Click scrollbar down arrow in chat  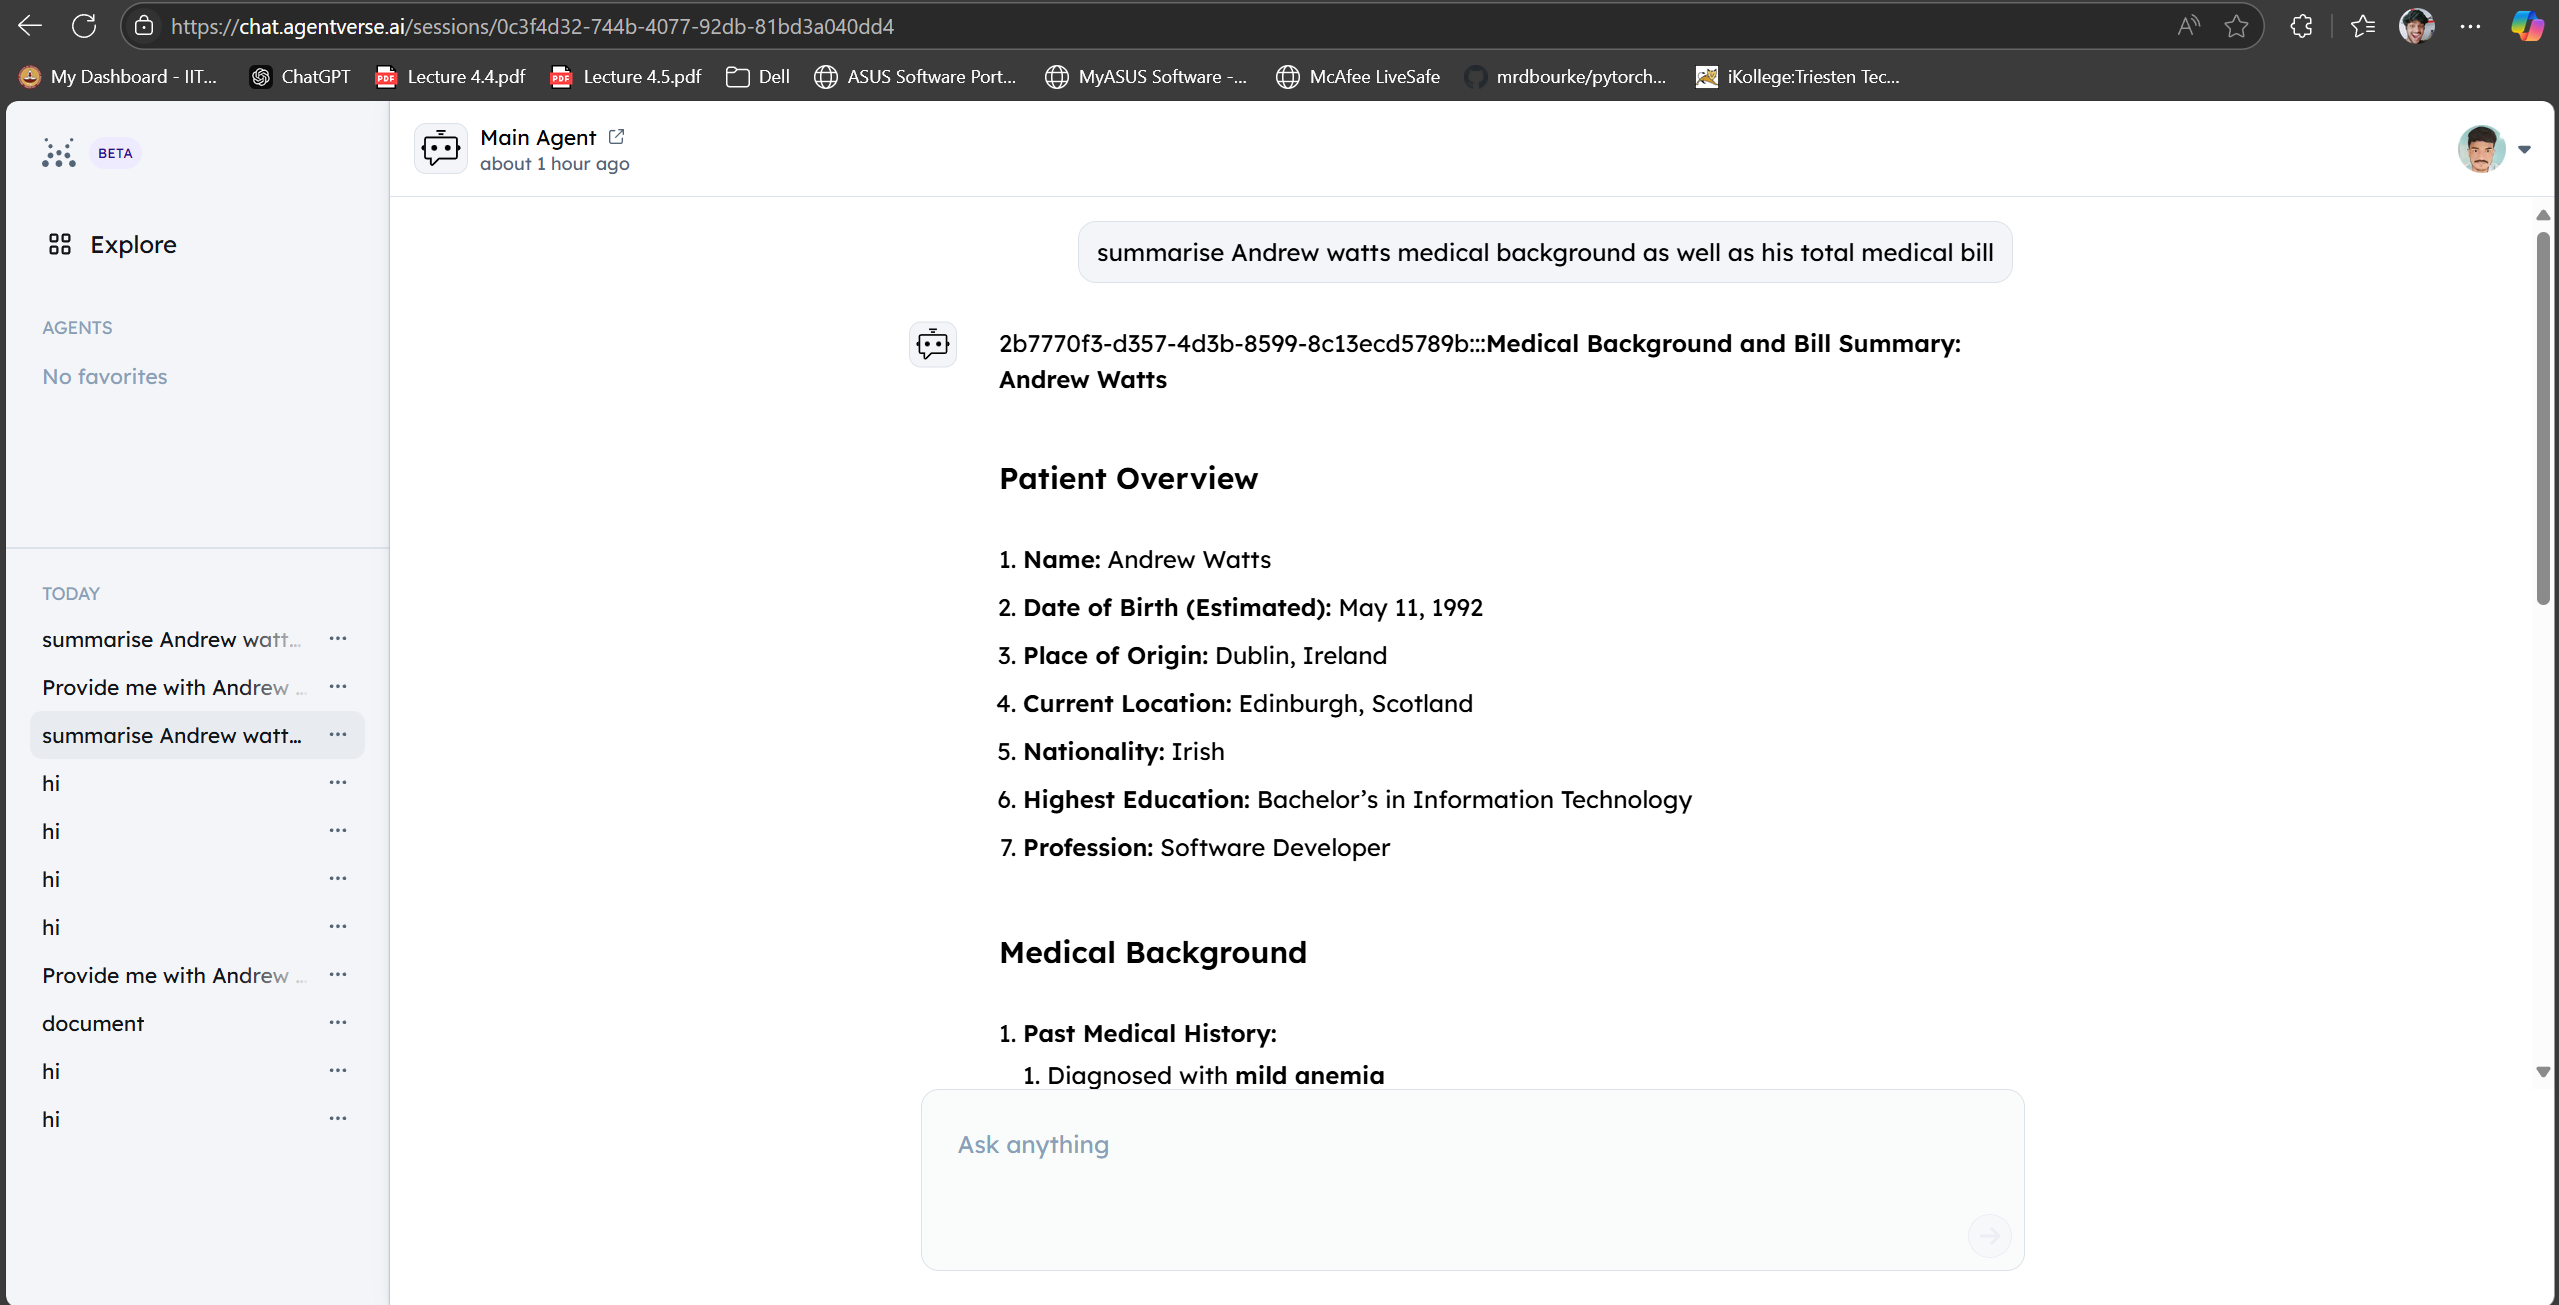point(2543,1072)
